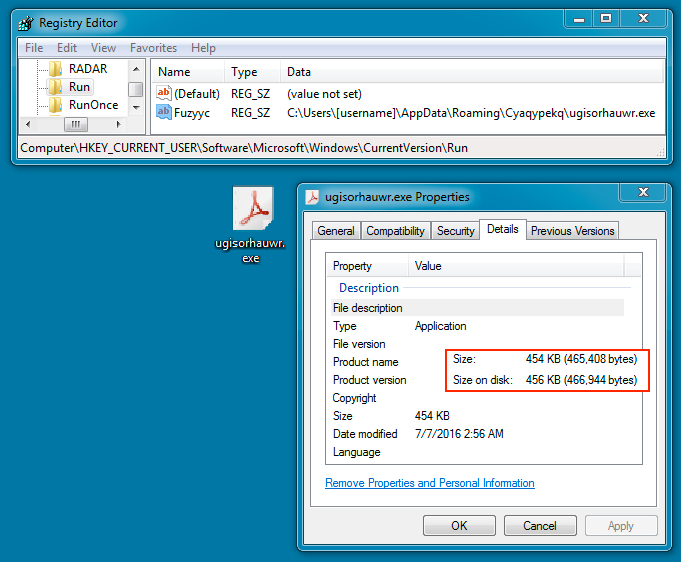Screen dimensions: 681x562
Task: Select the RADAR folder icon in tree
Action: [56, 69]
